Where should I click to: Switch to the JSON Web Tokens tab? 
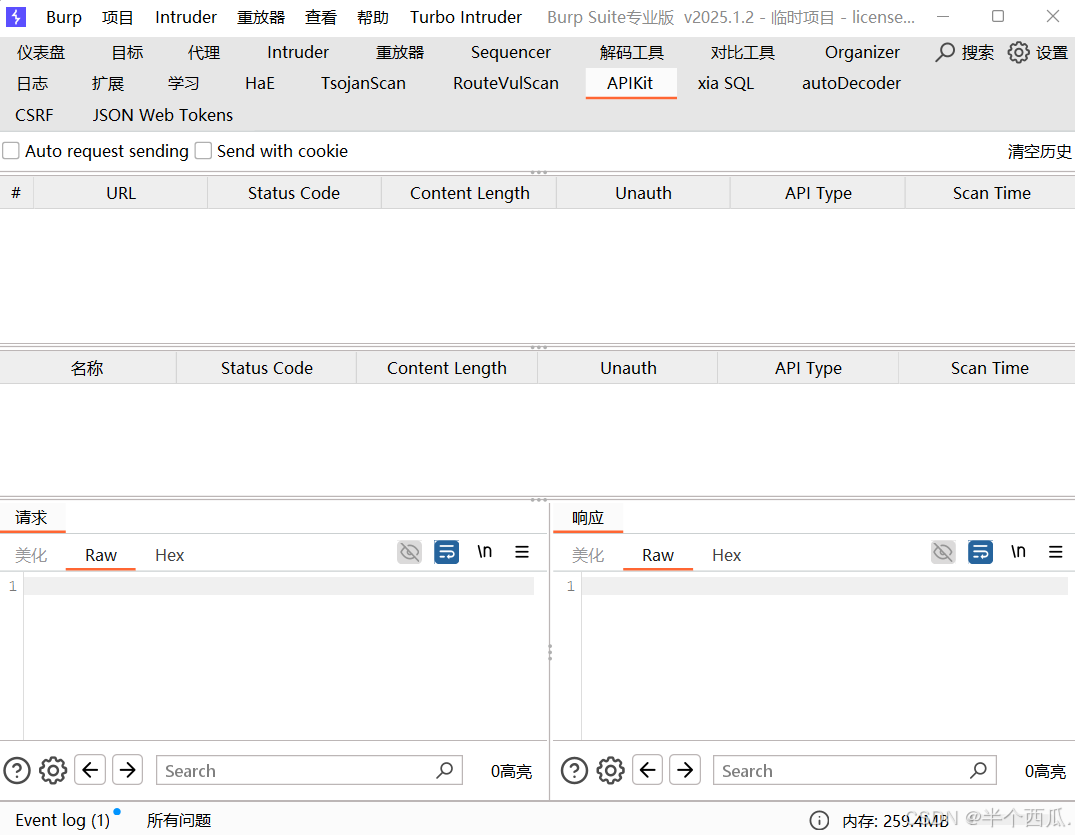(x=162, y=115)
